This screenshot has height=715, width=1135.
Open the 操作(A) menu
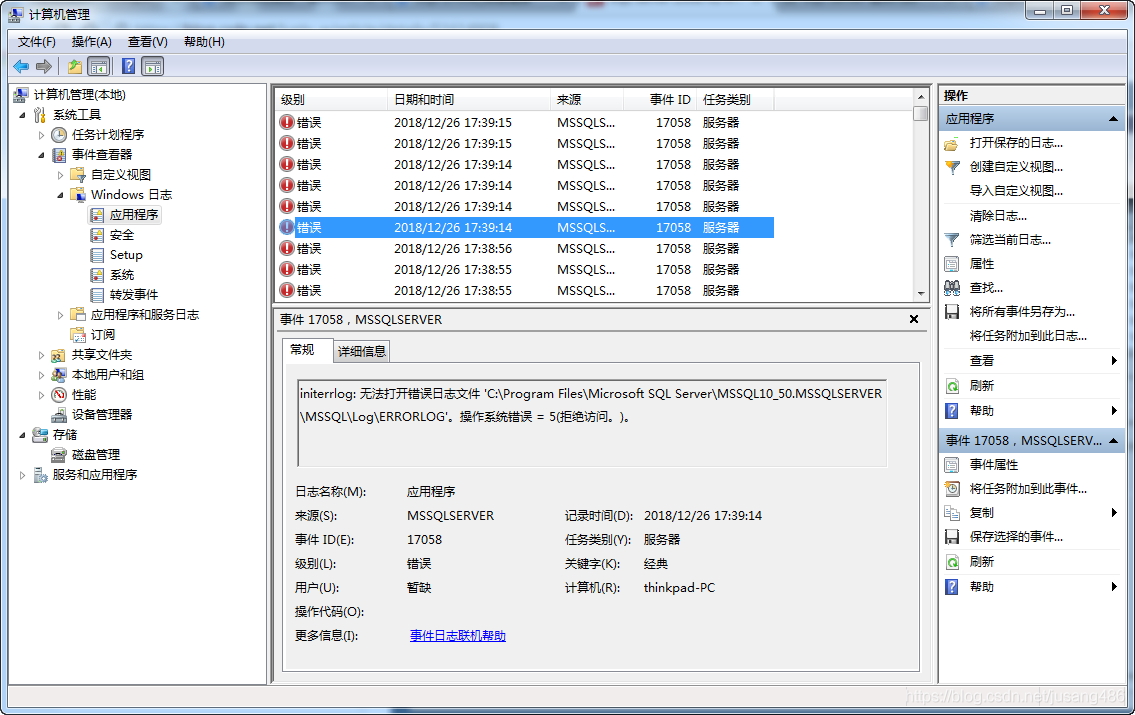[x=91, y=42]
